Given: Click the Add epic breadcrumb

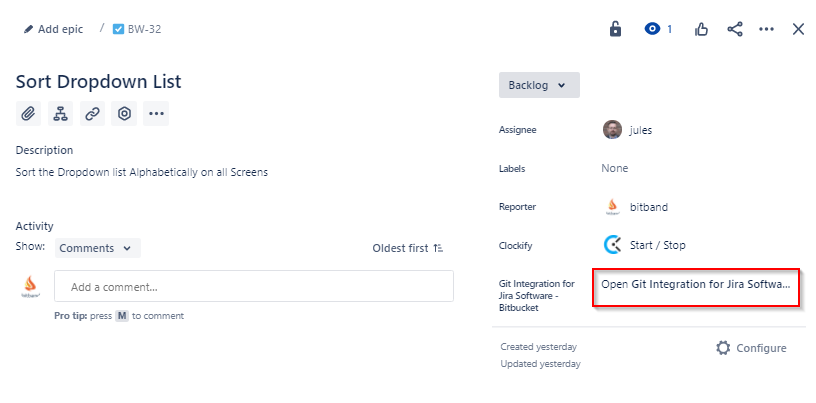Looking at the screenshot, I should pos(54,29).
